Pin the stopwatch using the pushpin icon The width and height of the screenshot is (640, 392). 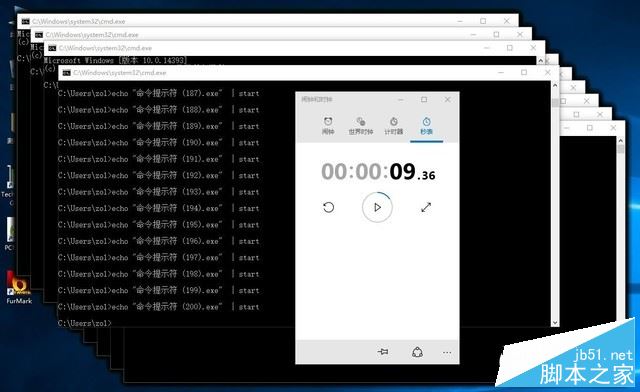click(x=383, y=352)
